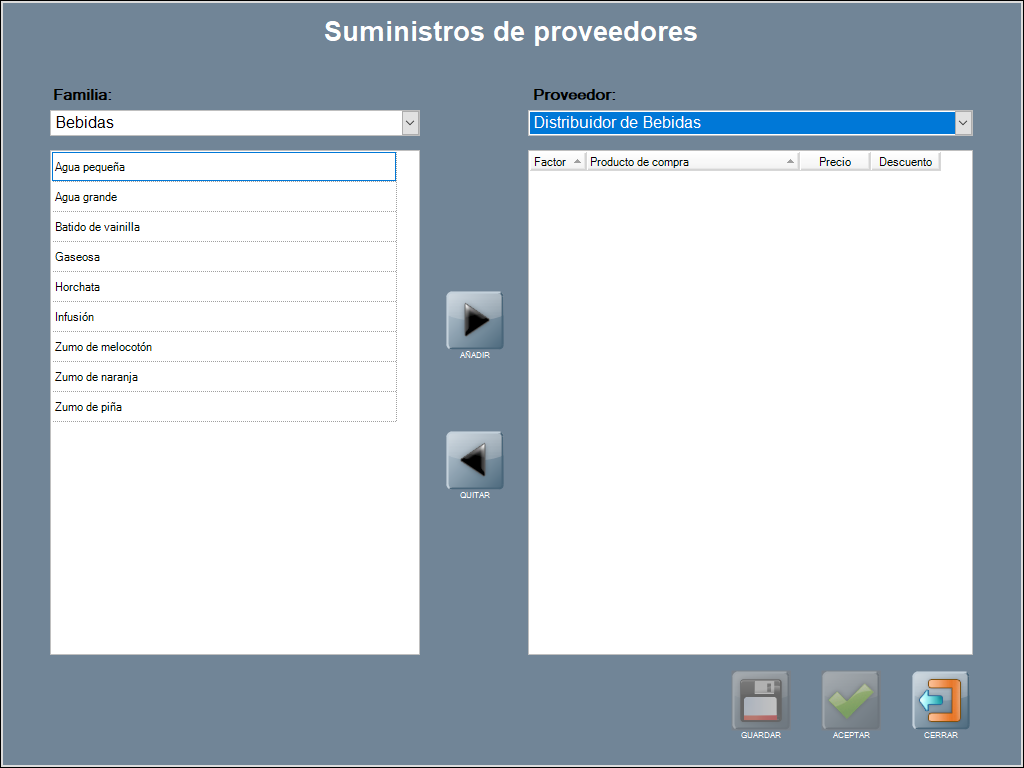Click the Cerrar exit icon
The width and height of the screenshot is (1024, 768).
pyautogui.click(x=940, y=700)
